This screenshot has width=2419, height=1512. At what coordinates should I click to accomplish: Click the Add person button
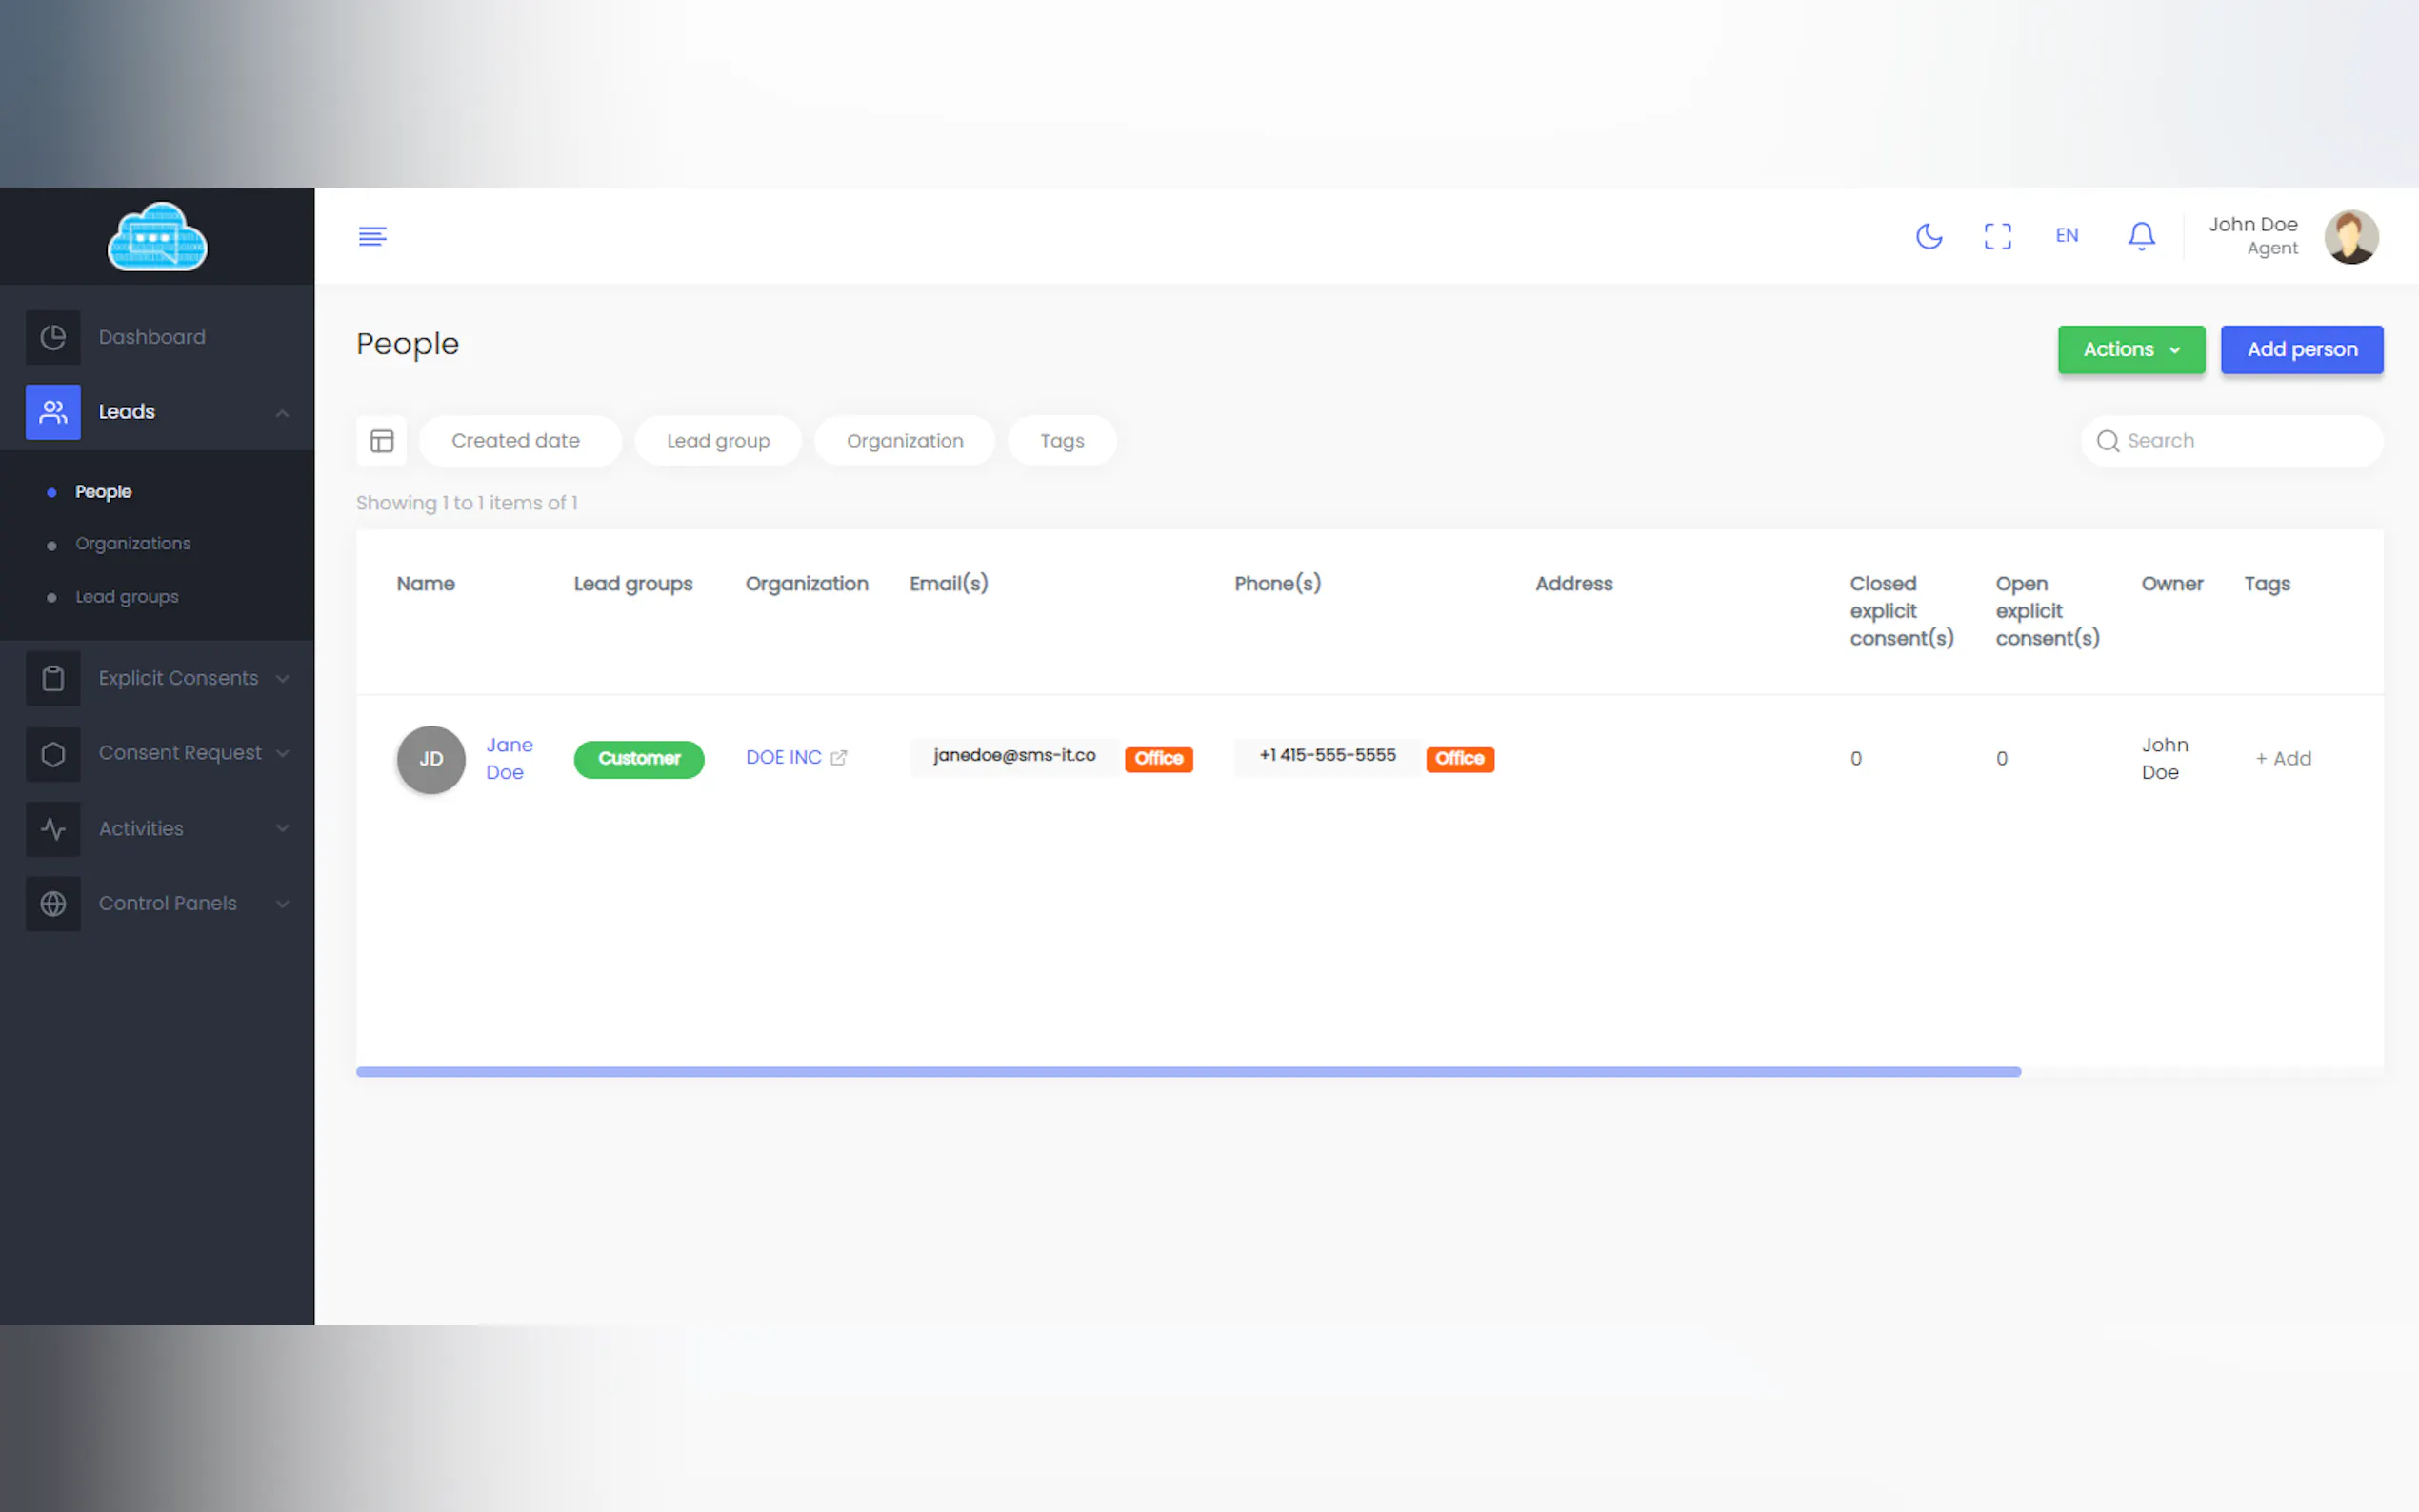tap(2301, 349)
